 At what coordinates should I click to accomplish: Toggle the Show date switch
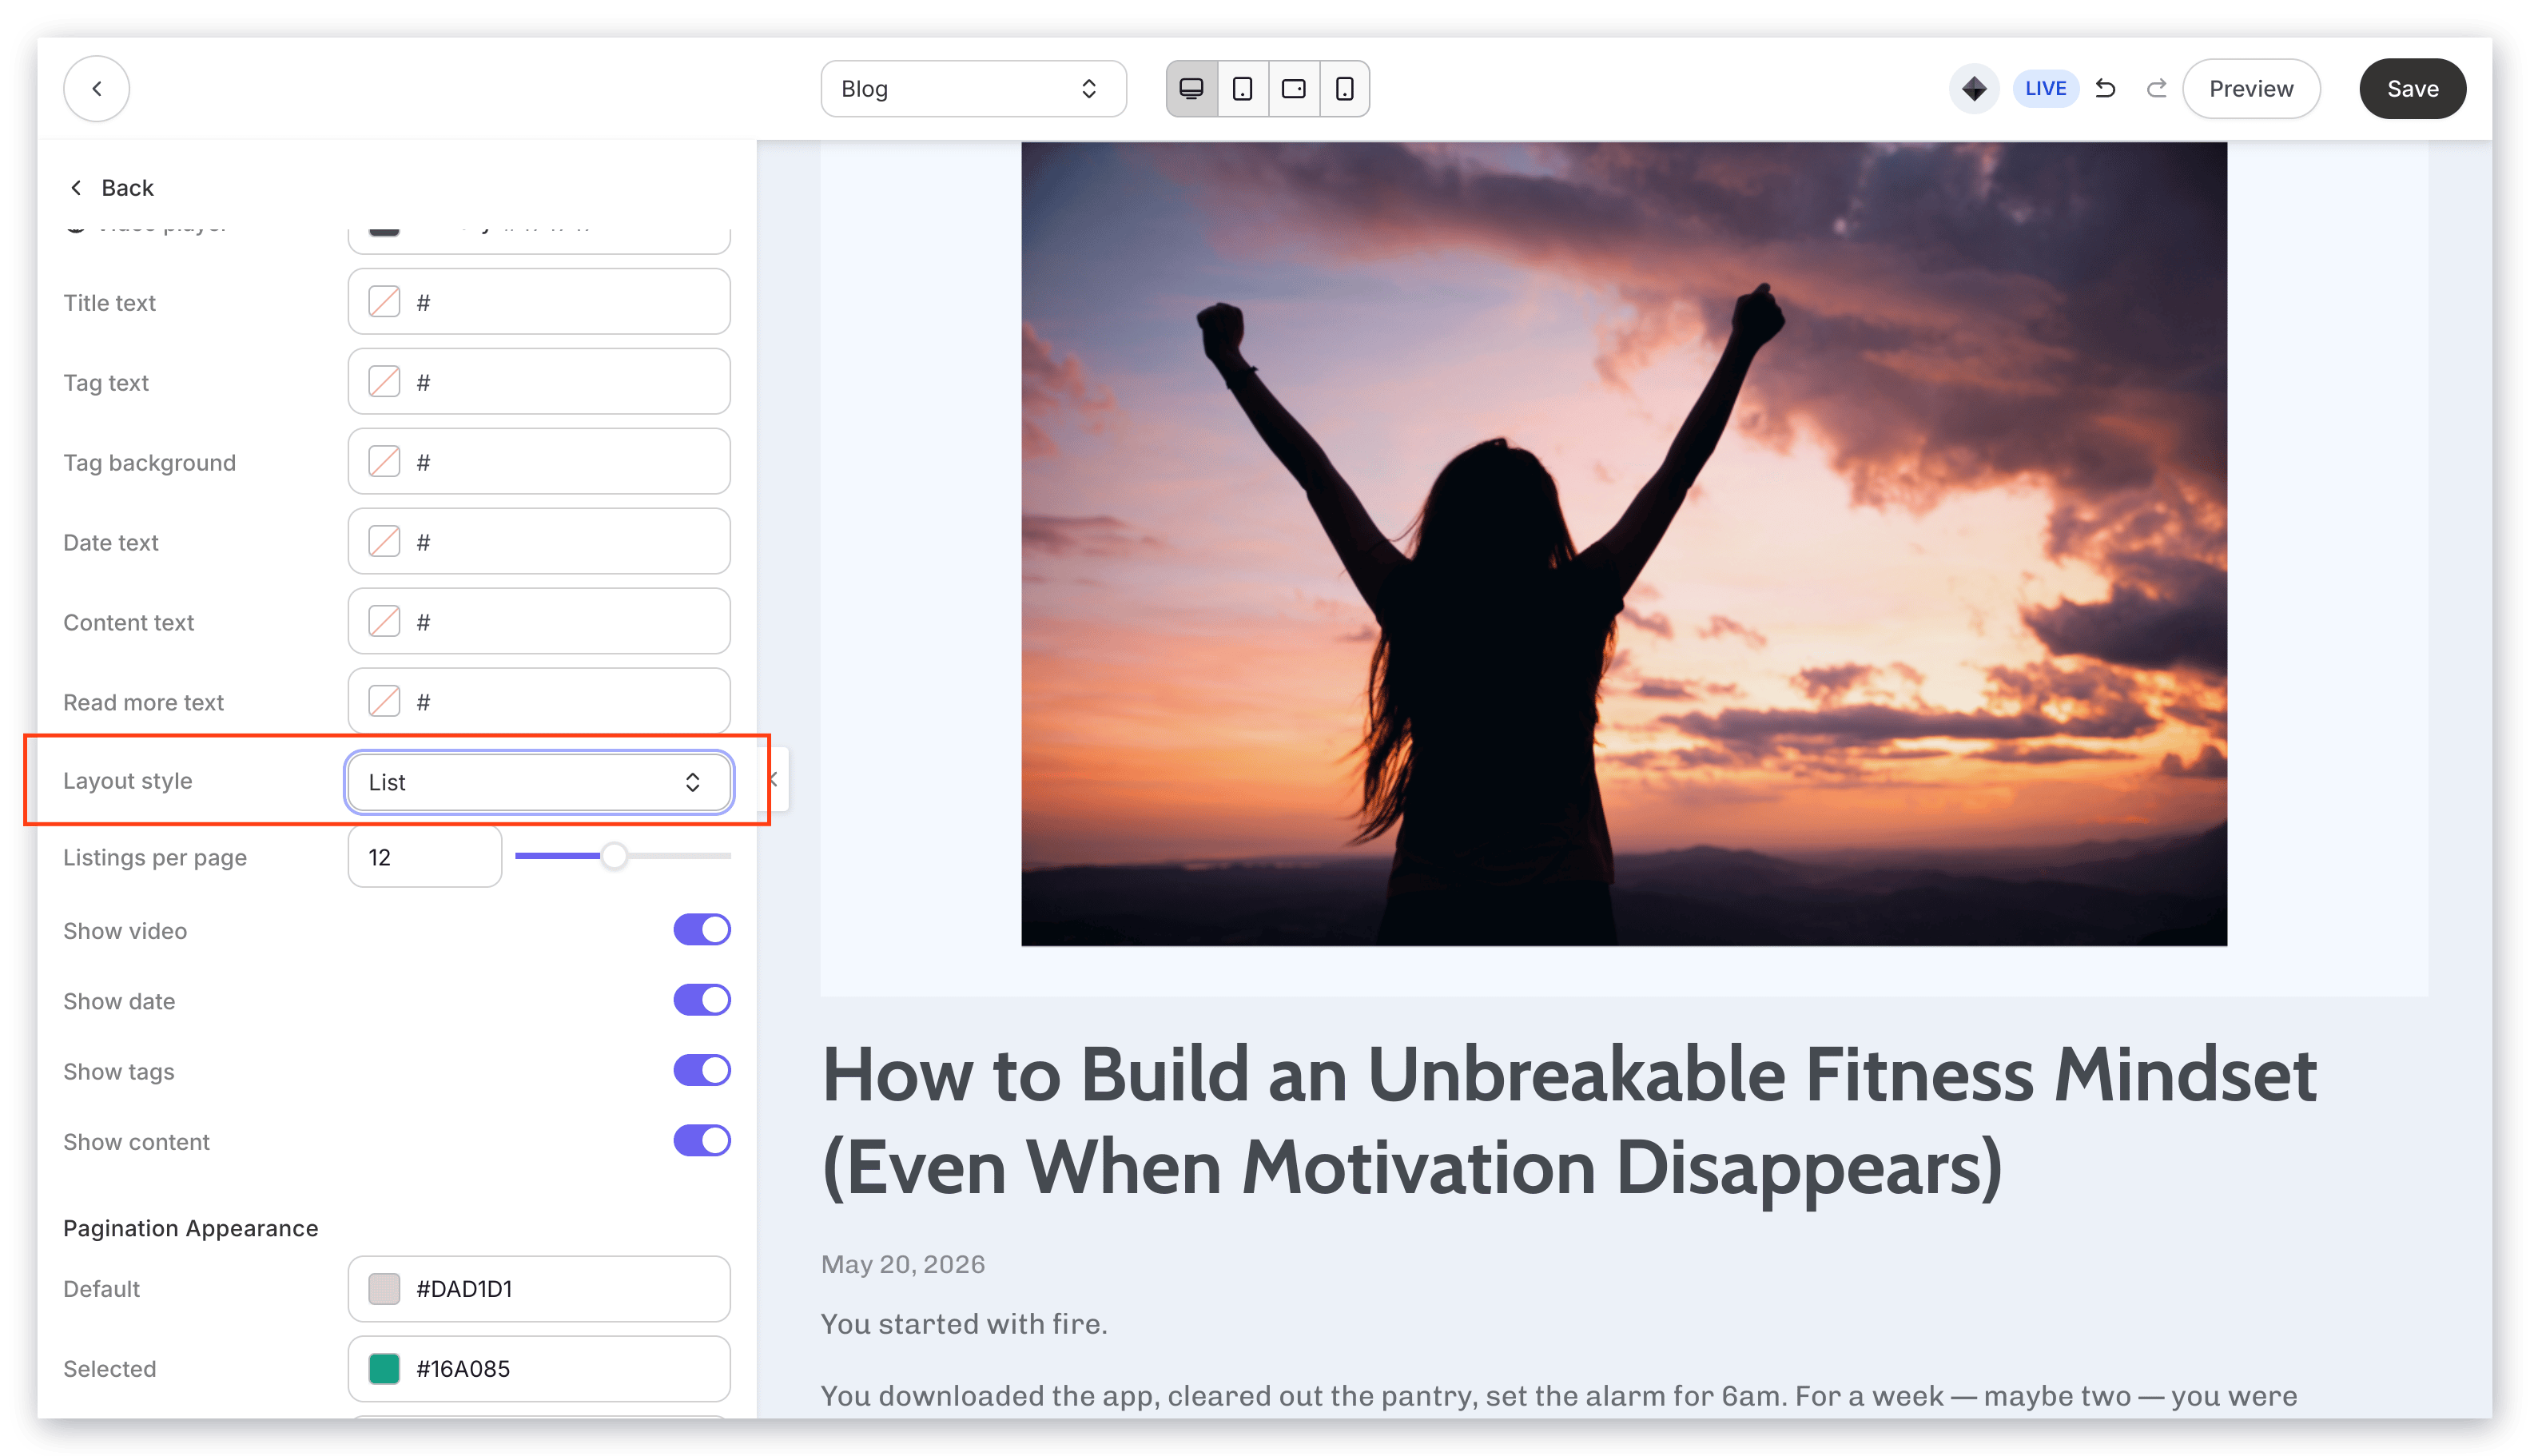[x=701, y=1000]
